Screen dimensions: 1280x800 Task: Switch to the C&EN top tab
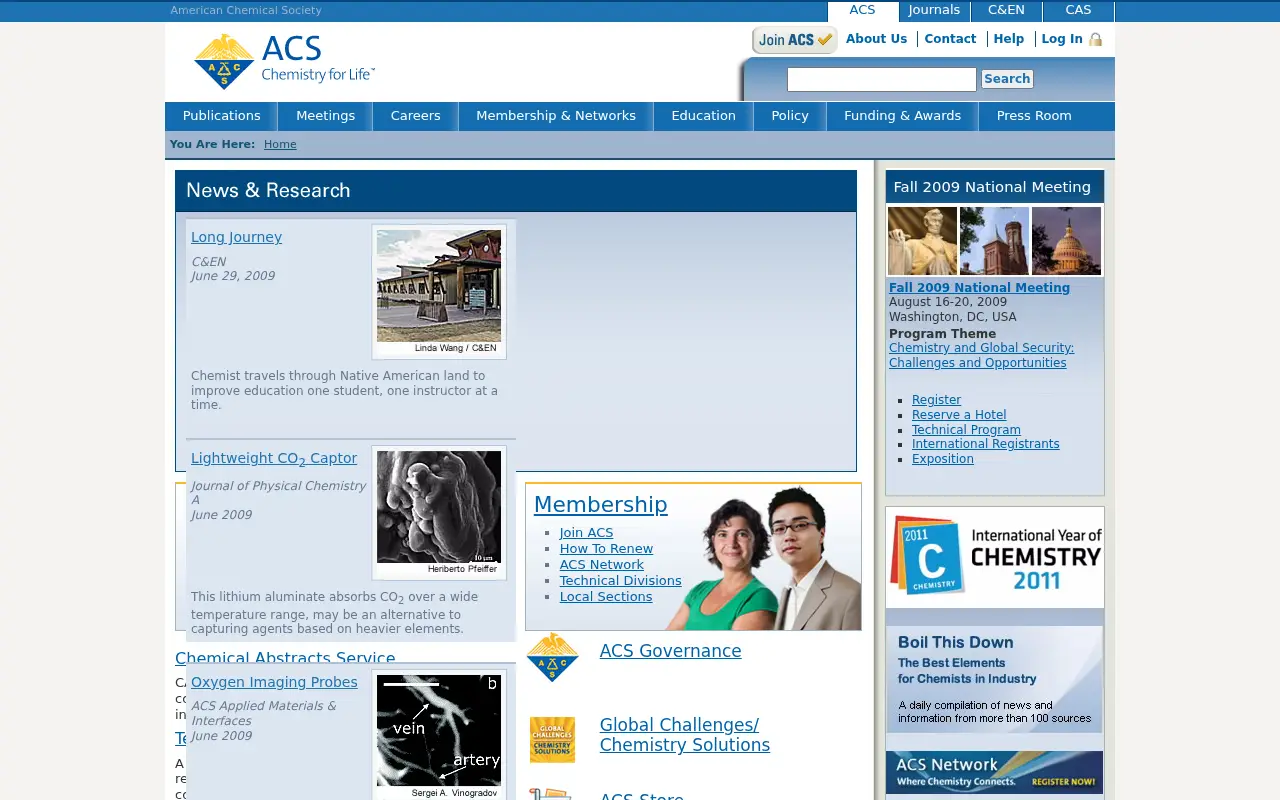(x=1006, y=10)
